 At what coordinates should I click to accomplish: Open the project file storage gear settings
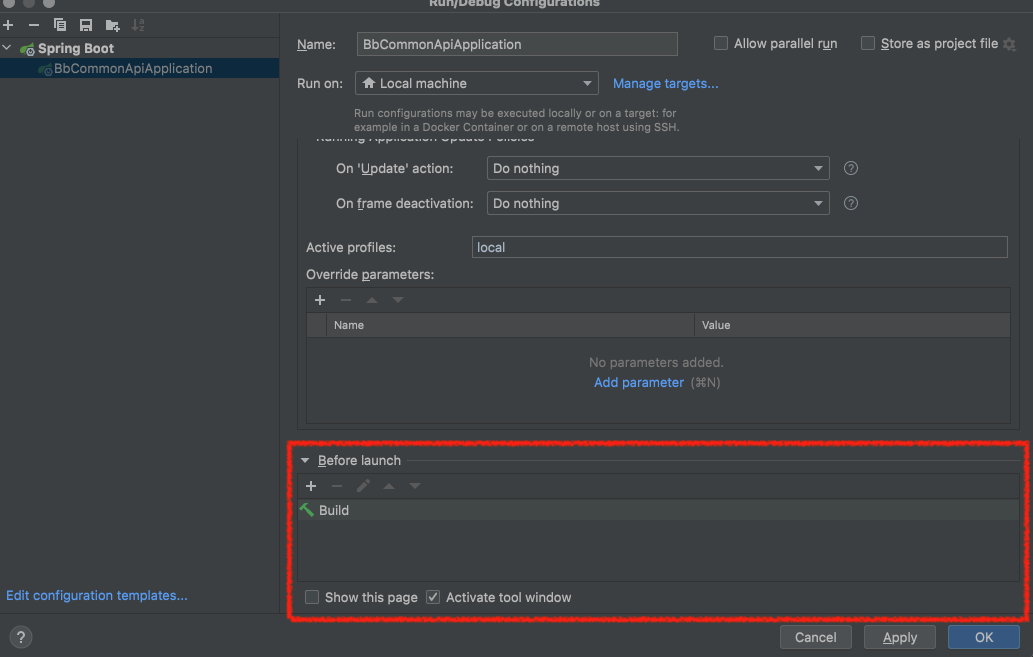point(1009,44)
